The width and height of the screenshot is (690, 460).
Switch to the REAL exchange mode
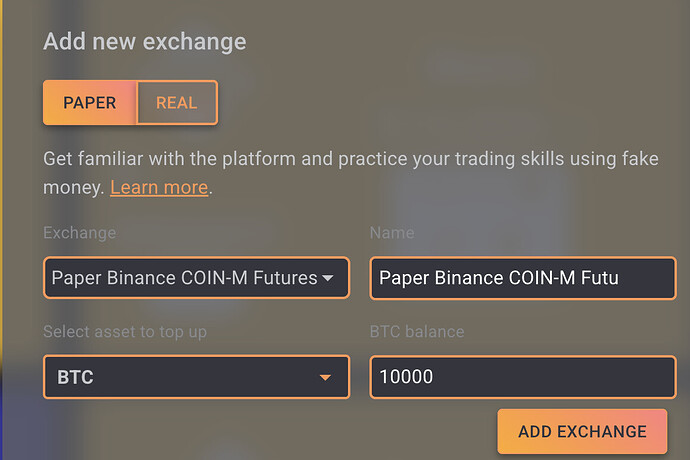point(176,103)
